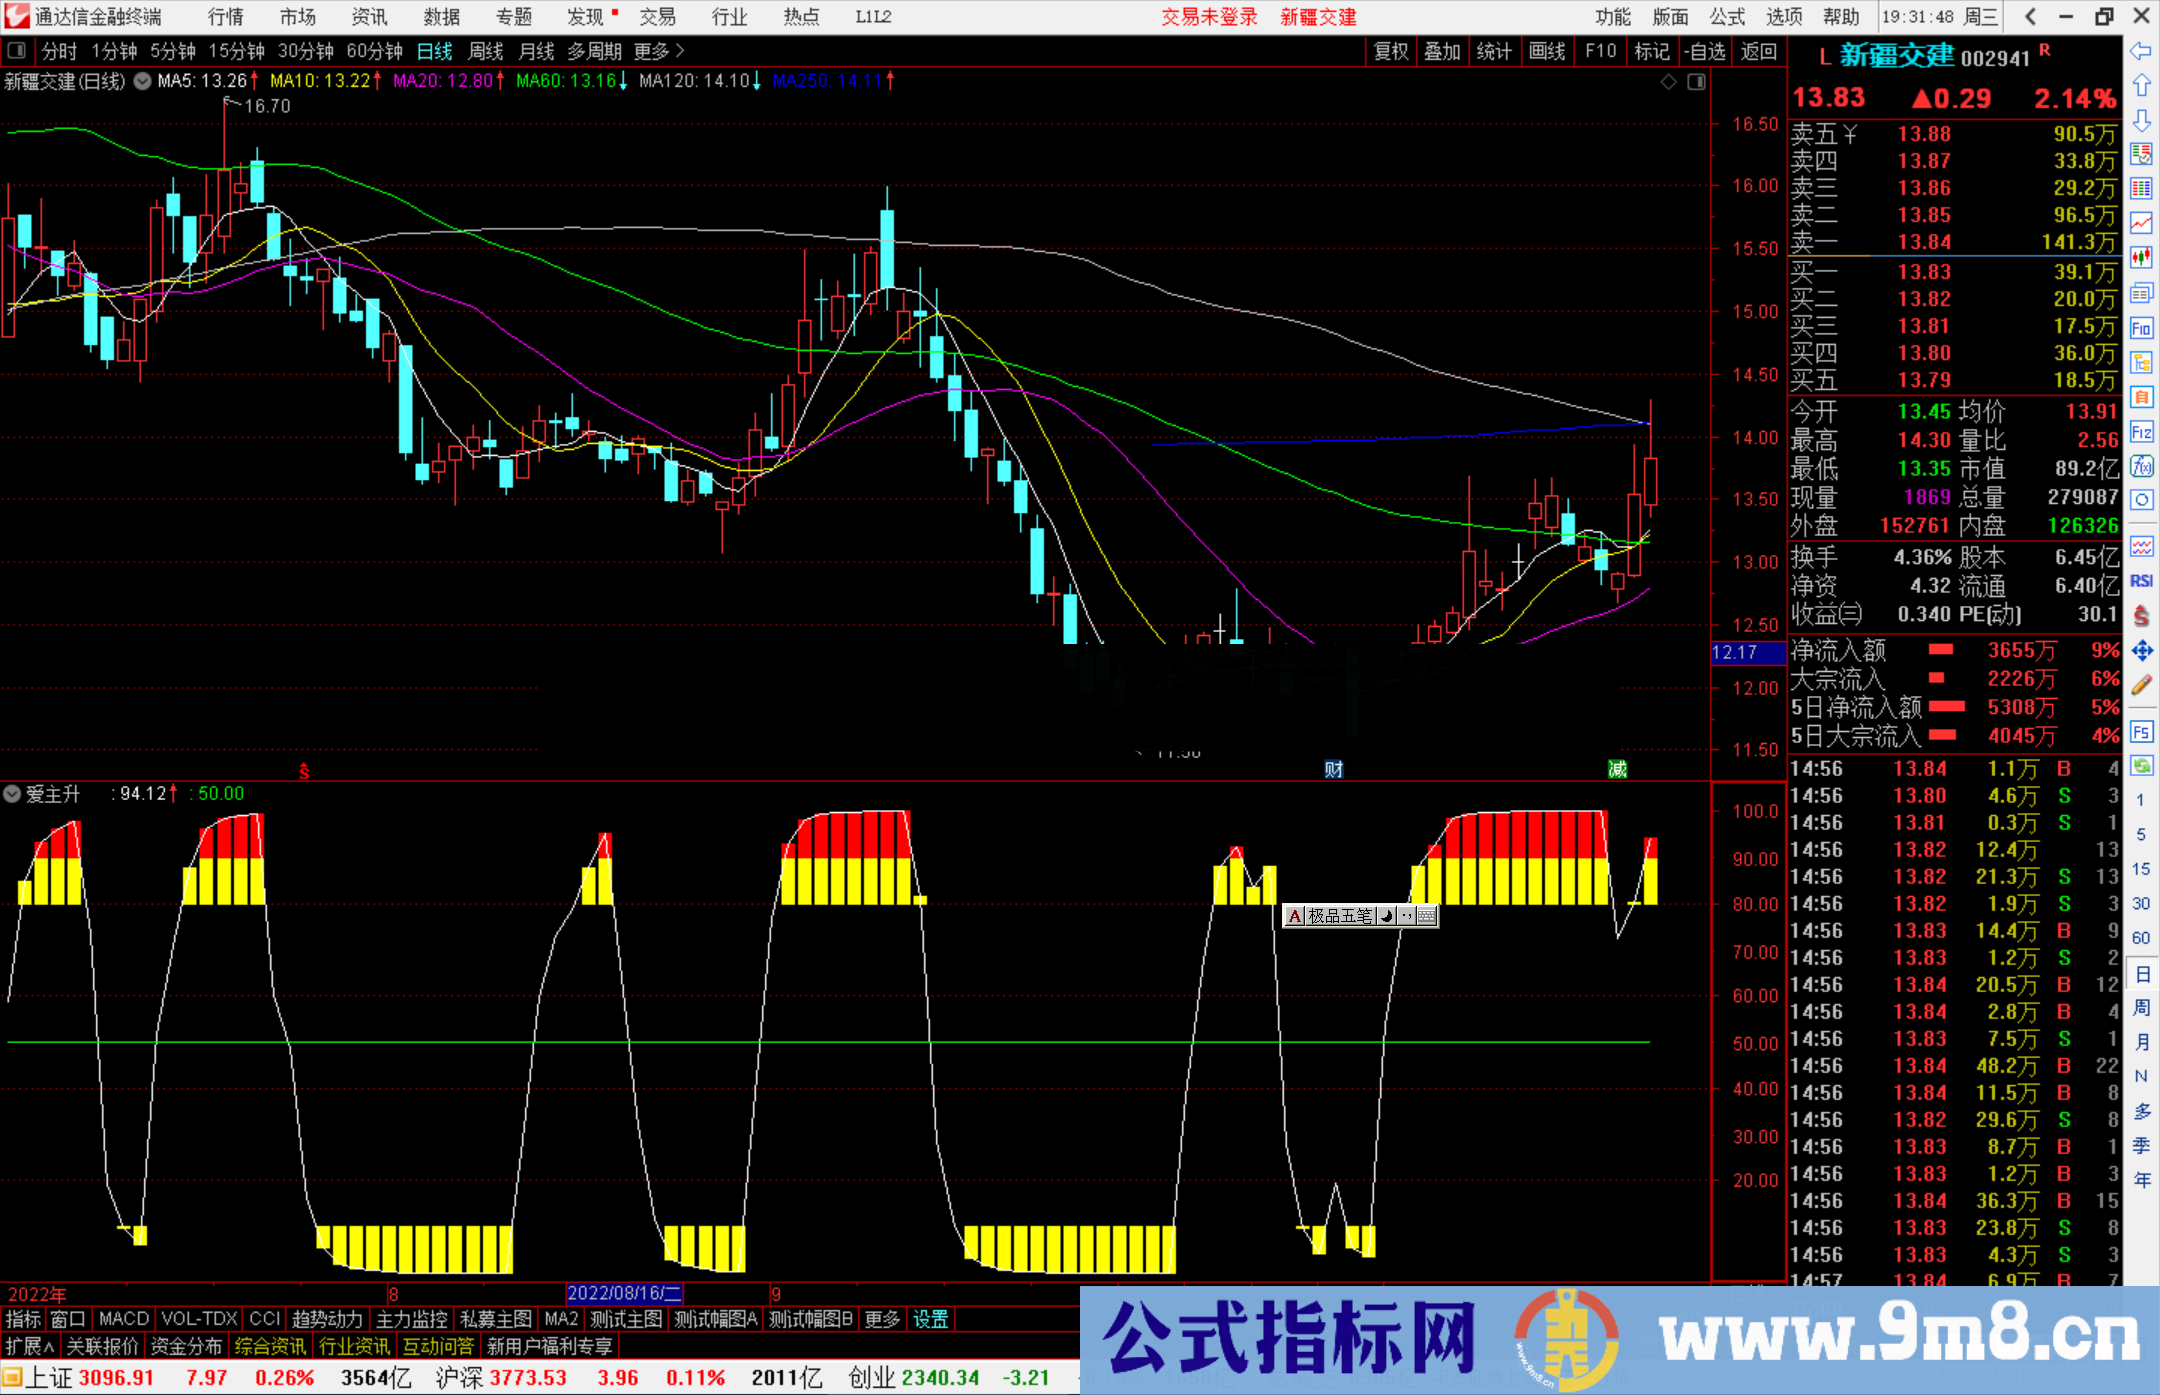Toggle 日 daily period on right edge

pyautogui.click(x=2142, y=976)
